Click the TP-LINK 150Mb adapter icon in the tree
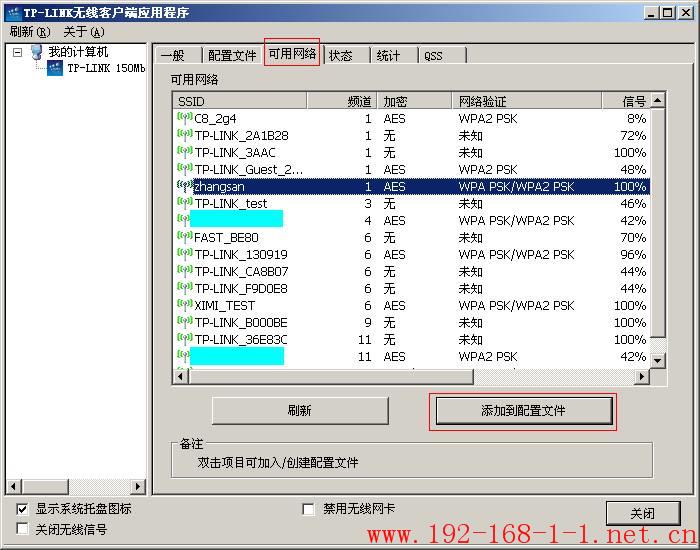 tap(55, 68)
